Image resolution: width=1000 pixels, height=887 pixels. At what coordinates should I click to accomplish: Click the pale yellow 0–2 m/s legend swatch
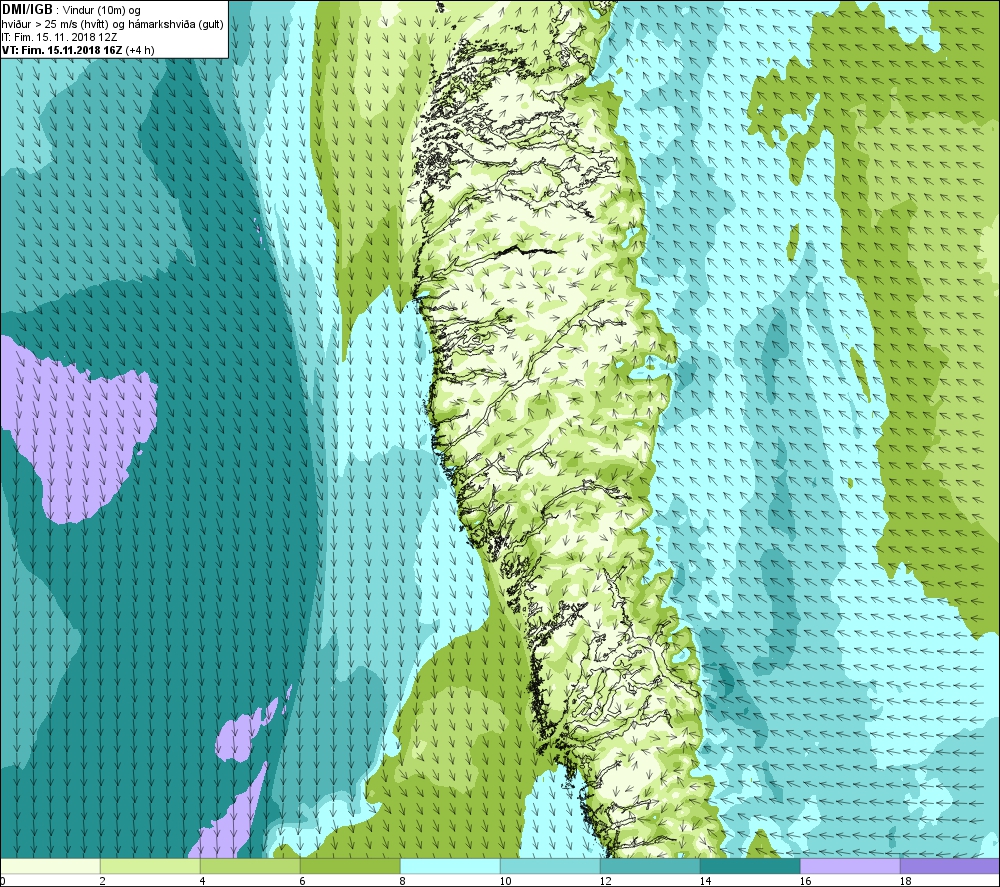pos(50,866)
